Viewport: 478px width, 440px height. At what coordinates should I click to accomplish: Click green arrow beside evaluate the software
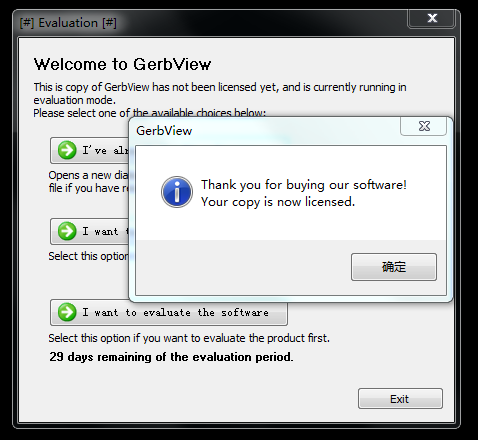67,312
